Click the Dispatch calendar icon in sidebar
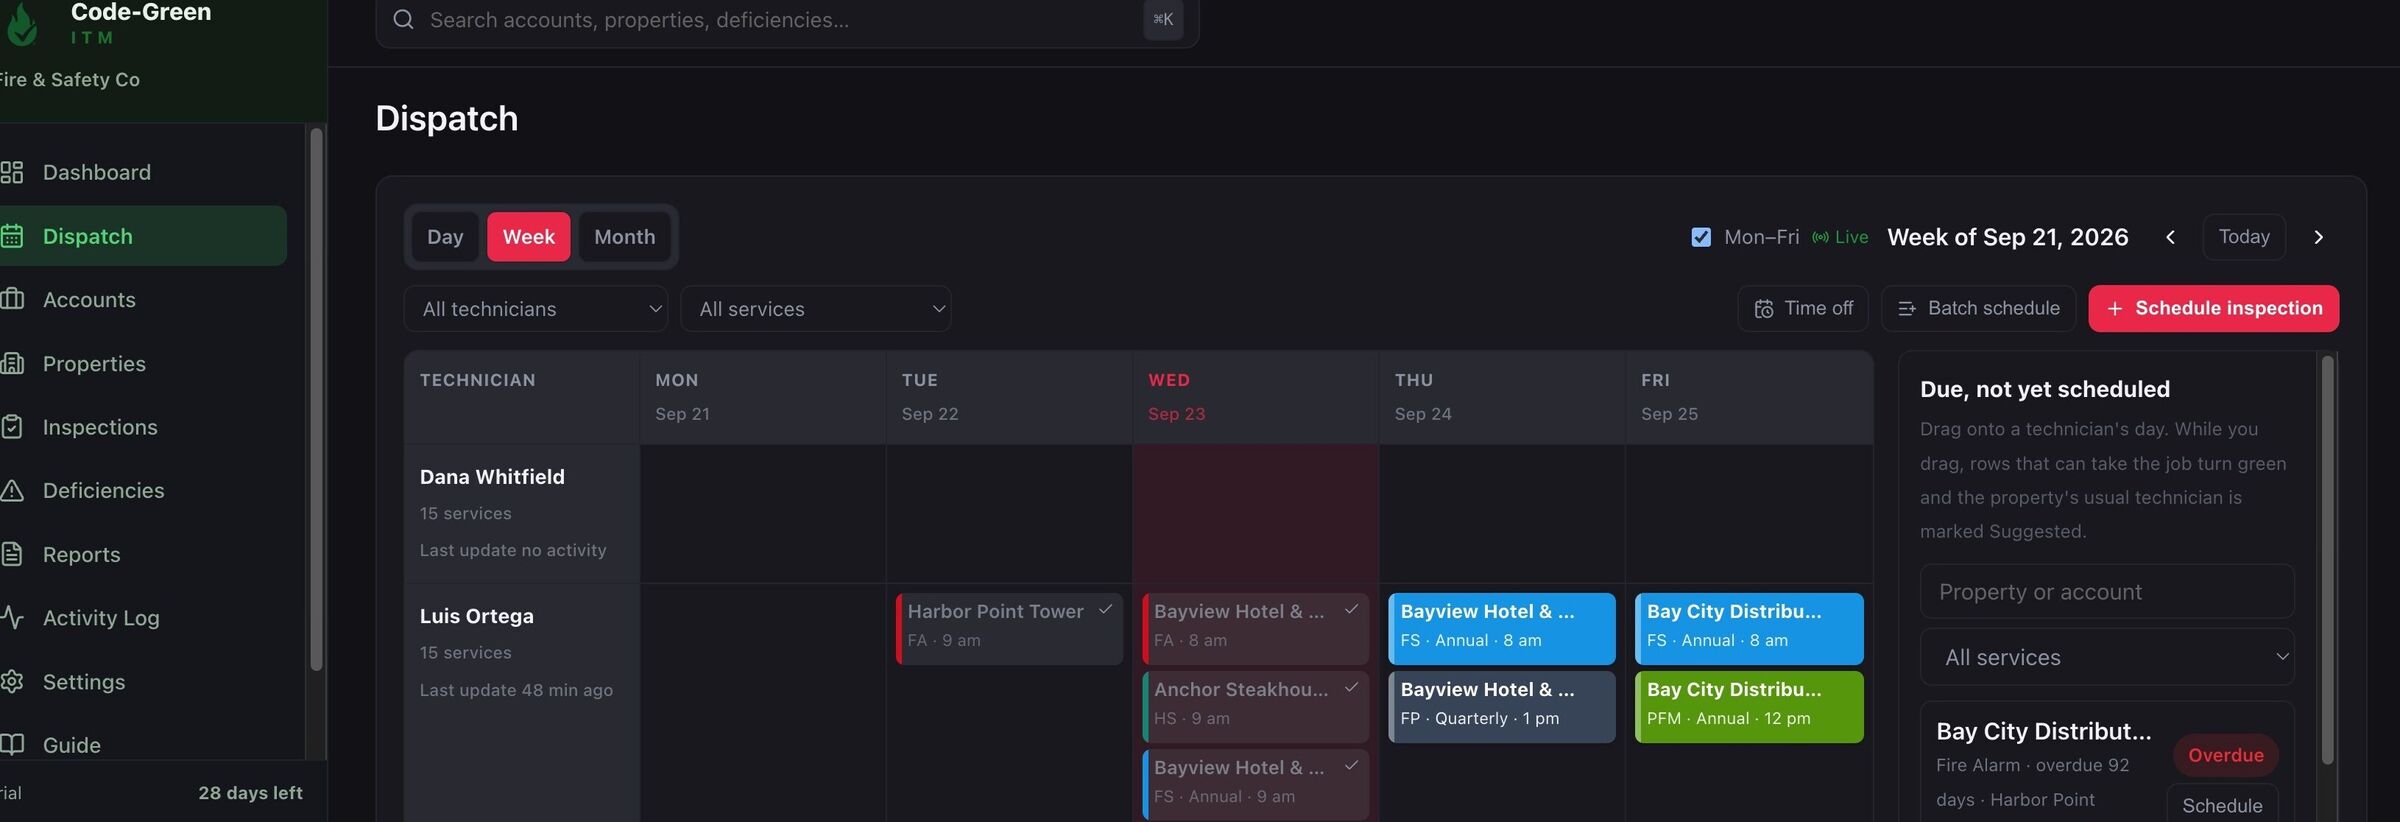This screenshot has width=2400, height=822. coord(12,237)
